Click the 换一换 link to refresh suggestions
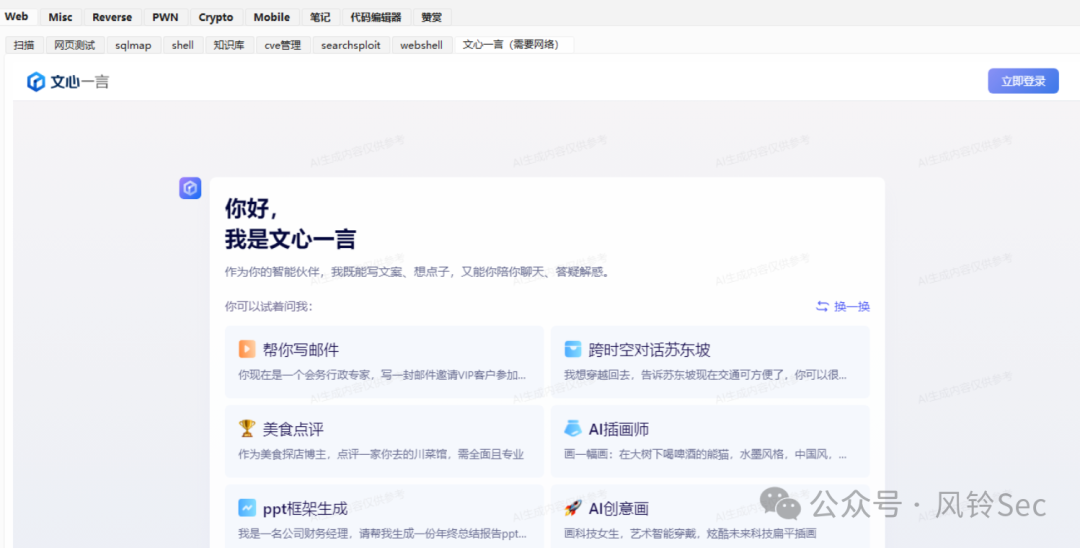The width and height of the screenshot is (1080, 548). 852,306
